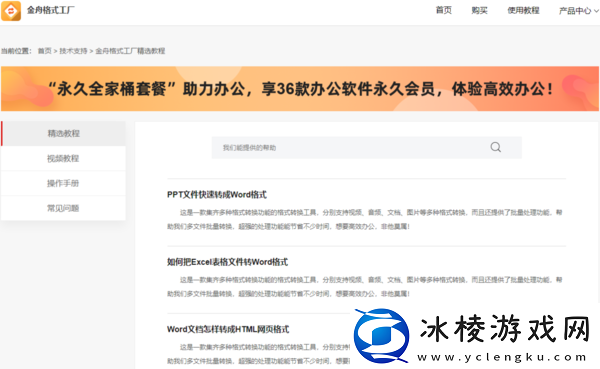Select the 操作手册 sidebar tab

63,183
